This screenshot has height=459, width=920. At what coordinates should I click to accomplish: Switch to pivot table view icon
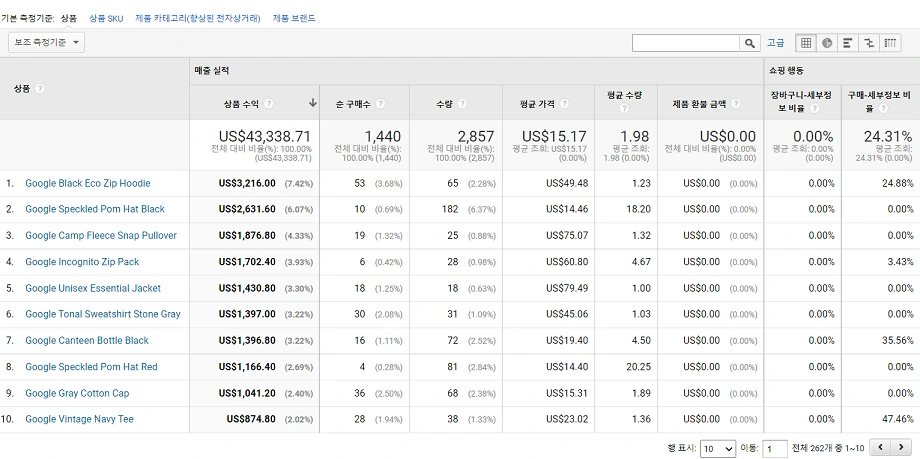point(890,43)
